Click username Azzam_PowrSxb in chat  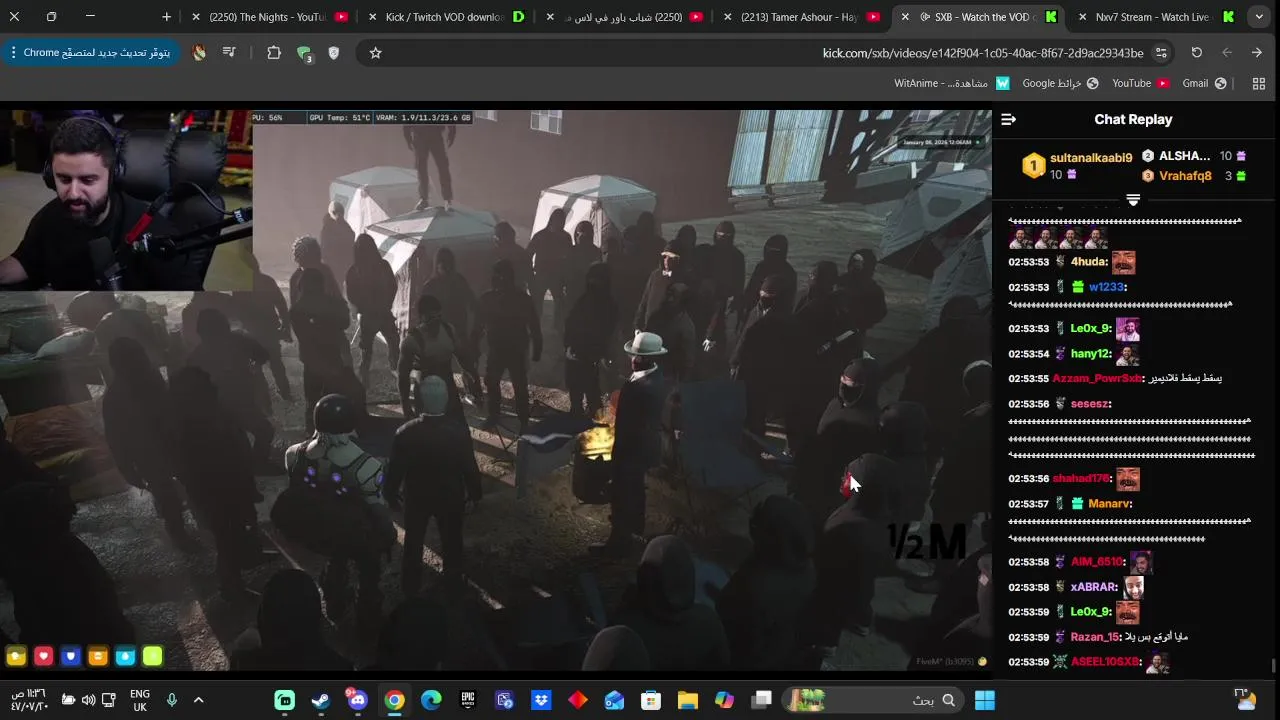pos(1097,379)
